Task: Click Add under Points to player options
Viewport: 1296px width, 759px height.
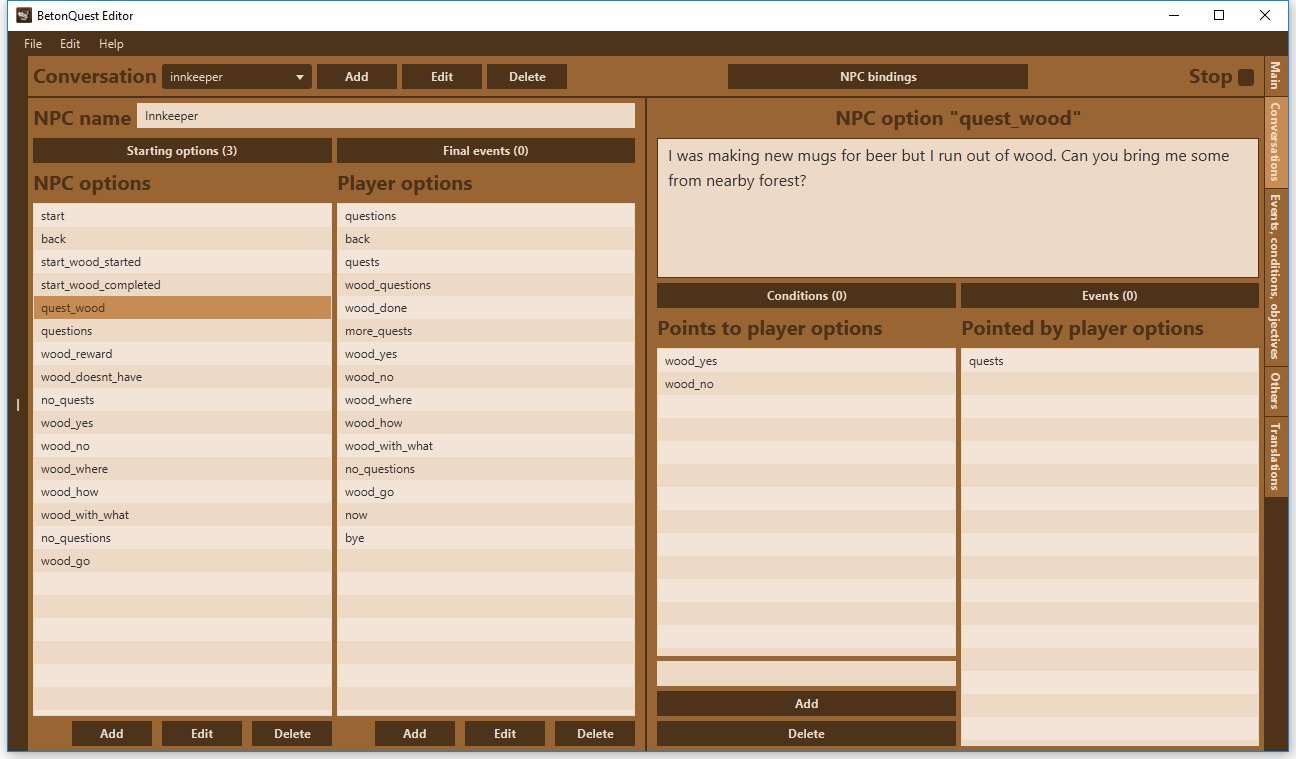Action: (806, 704)
